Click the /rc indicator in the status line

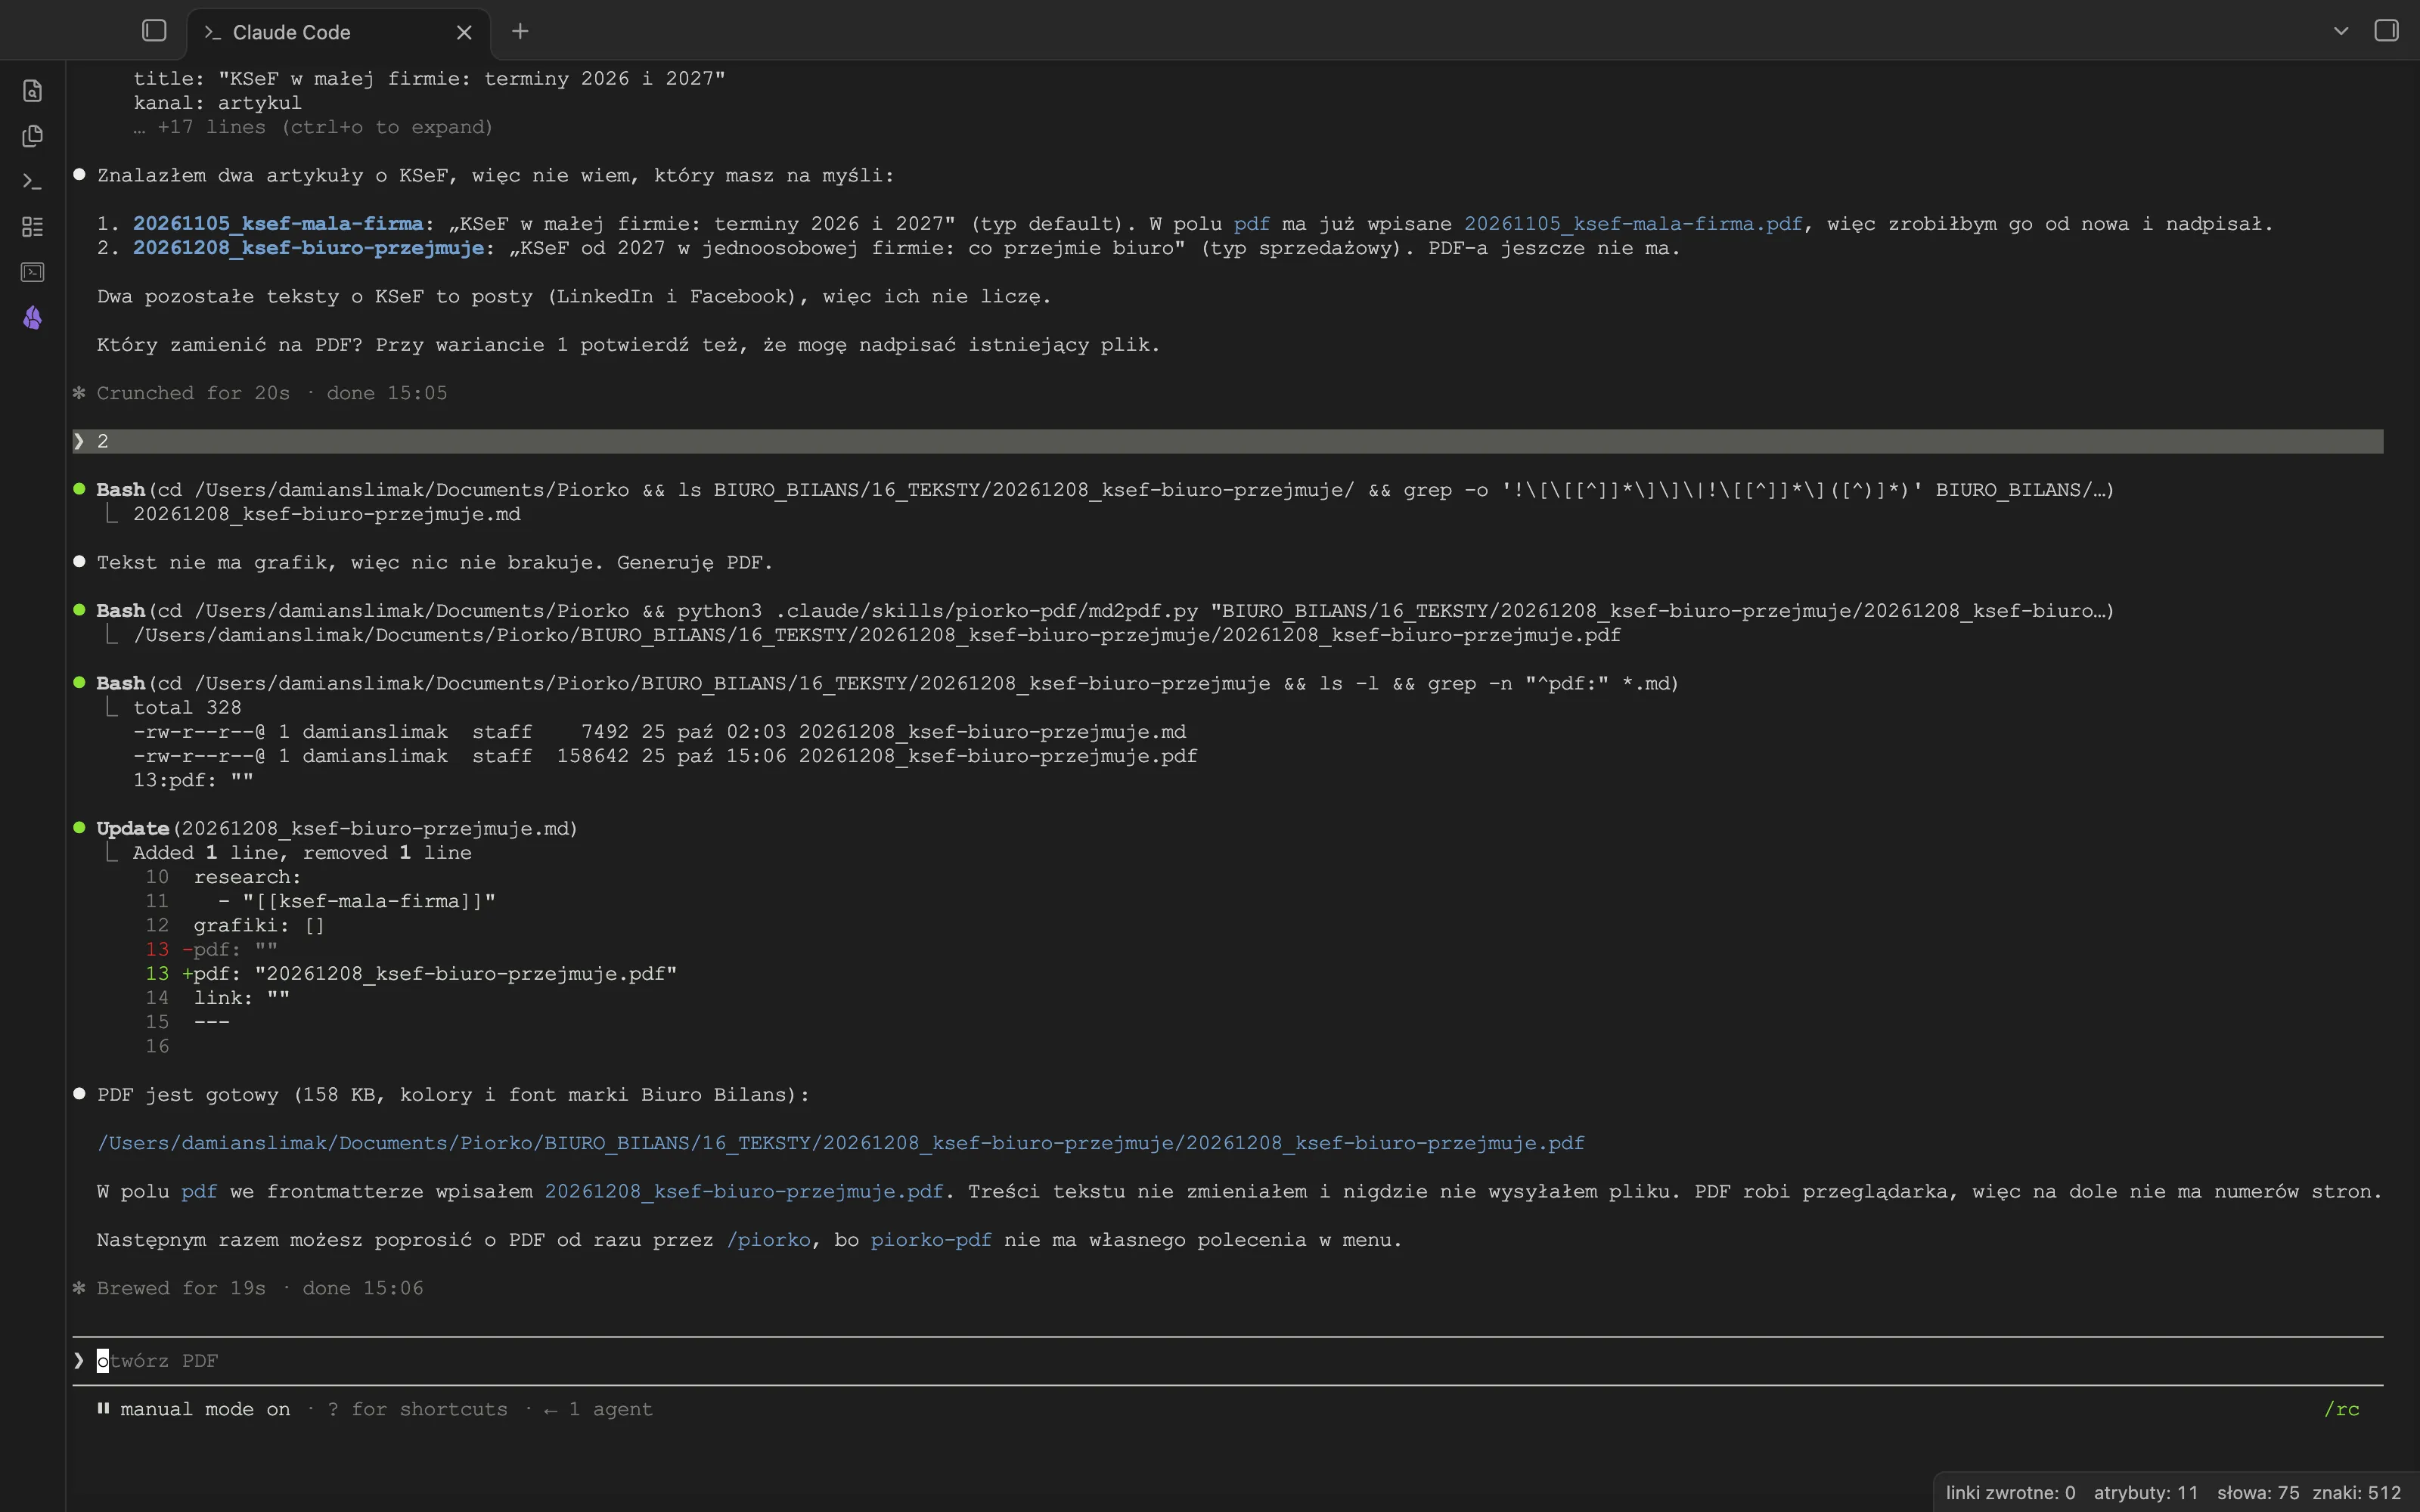pyautogui.click(x=2341, y=1409)
